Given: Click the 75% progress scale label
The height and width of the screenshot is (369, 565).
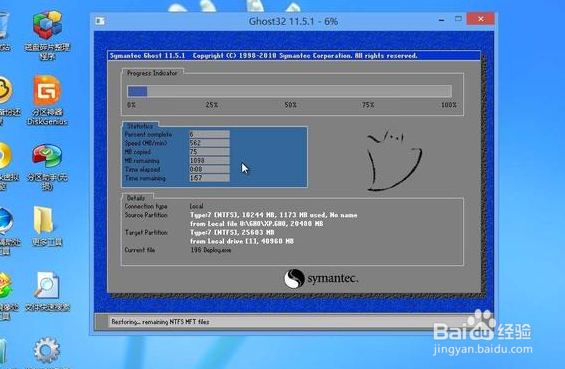Looking at the screenshot, I should (368, 105).
